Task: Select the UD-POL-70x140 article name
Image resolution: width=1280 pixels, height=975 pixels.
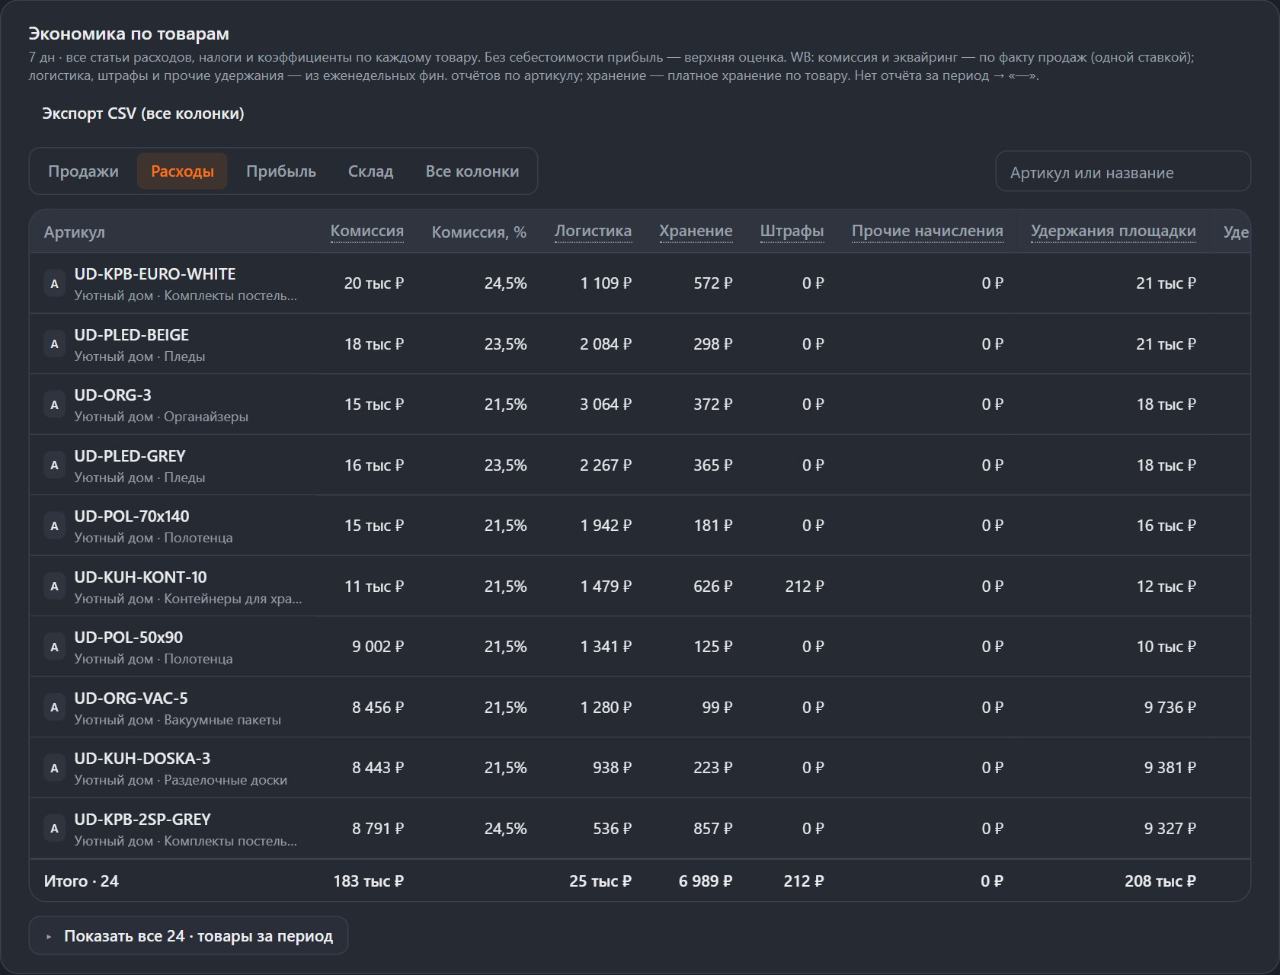Action: coord(131,516)
